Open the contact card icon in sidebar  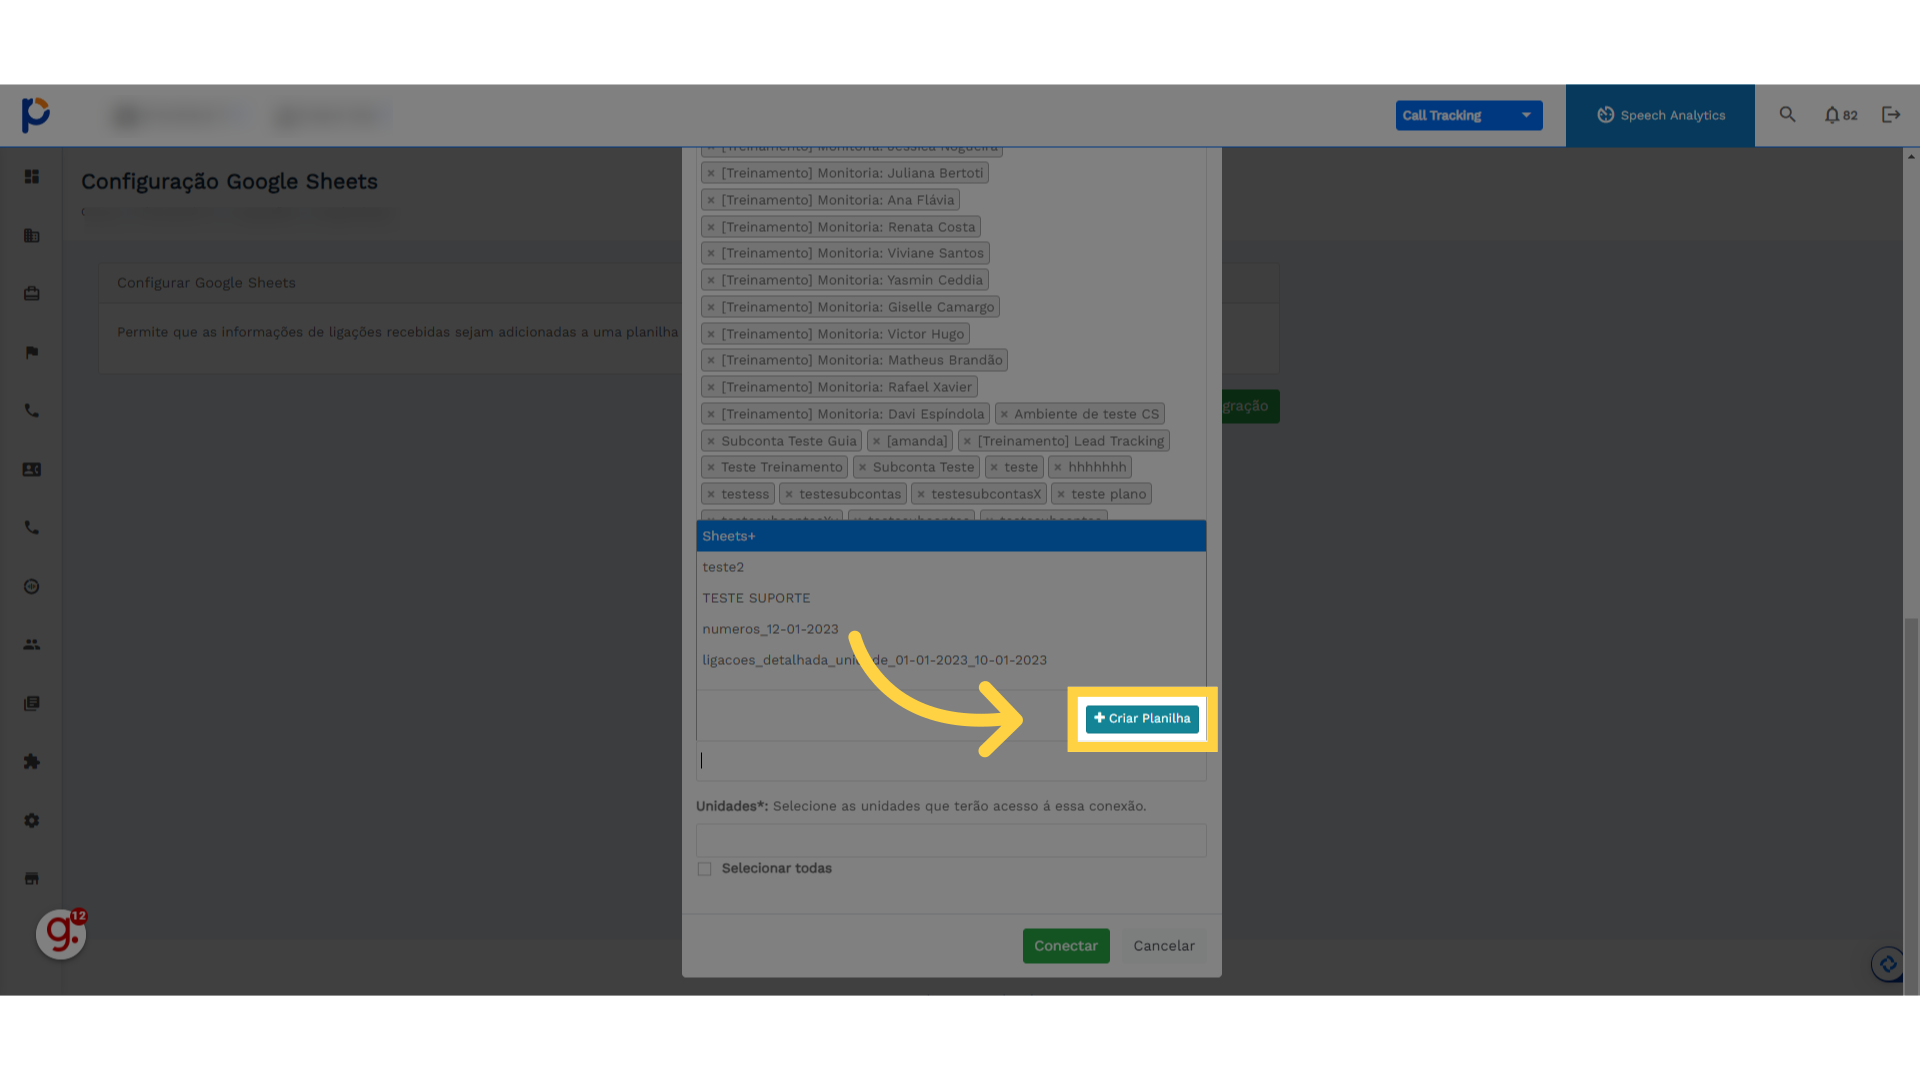(x=32, y=470)
